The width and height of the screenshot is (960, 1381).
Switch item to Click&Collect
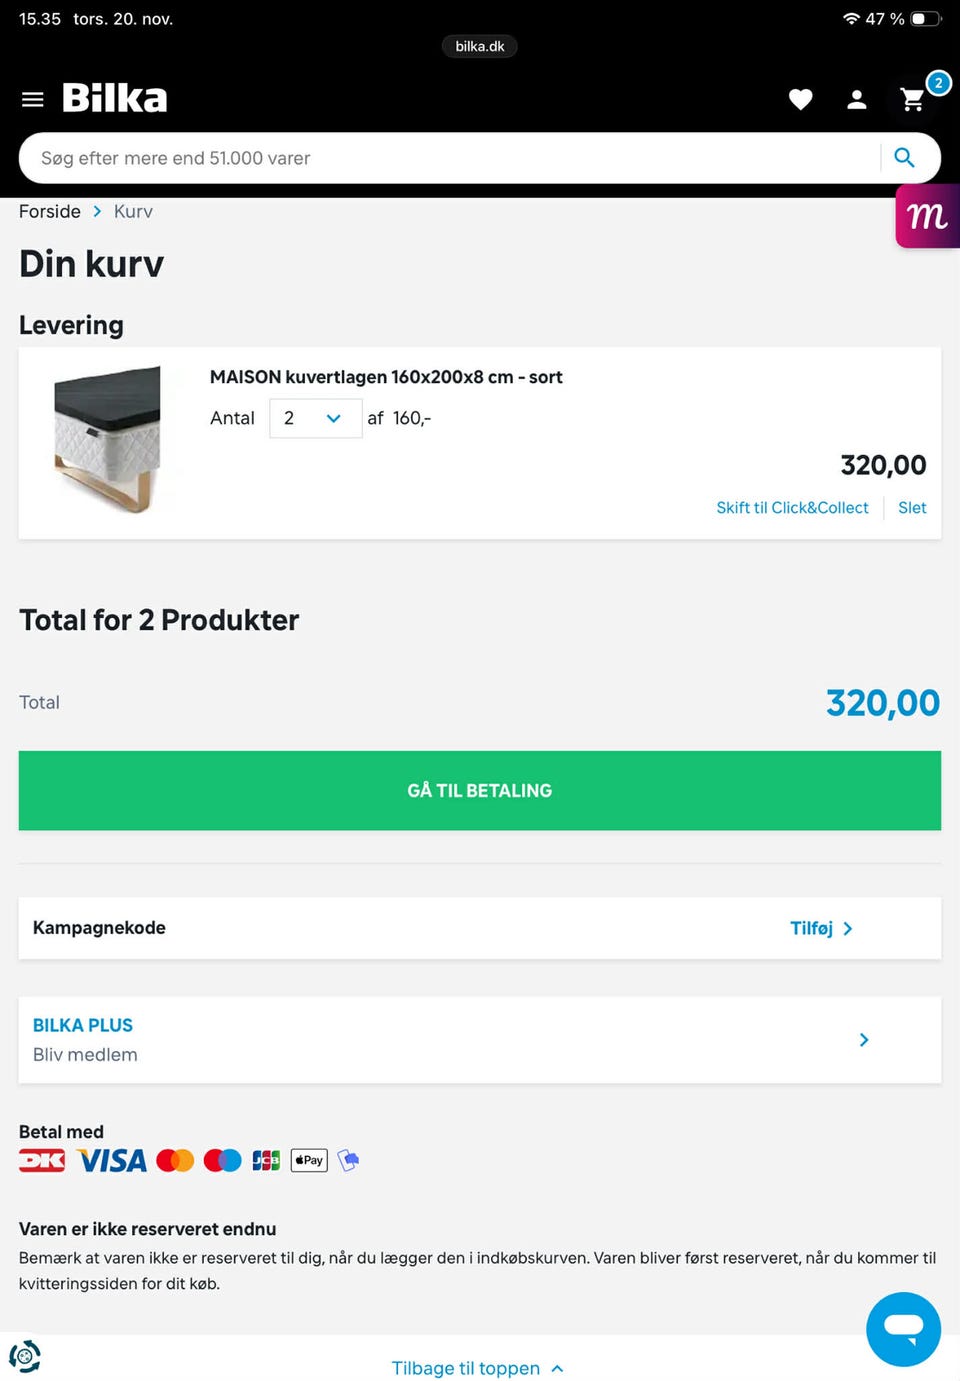(x=792, y=508)
